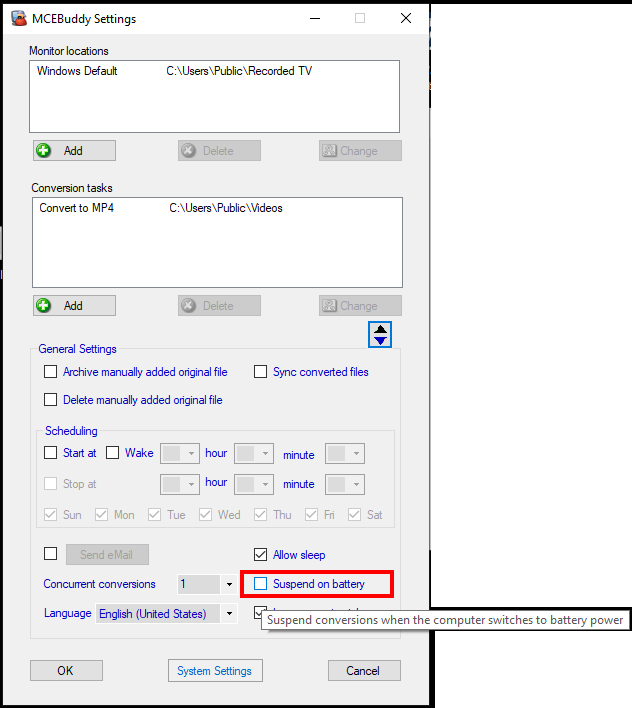This screenshot has height=708, width=632.
Task: Click Add button under Conversion tasks
Action: pyautogui.click(x=74, y=306)
